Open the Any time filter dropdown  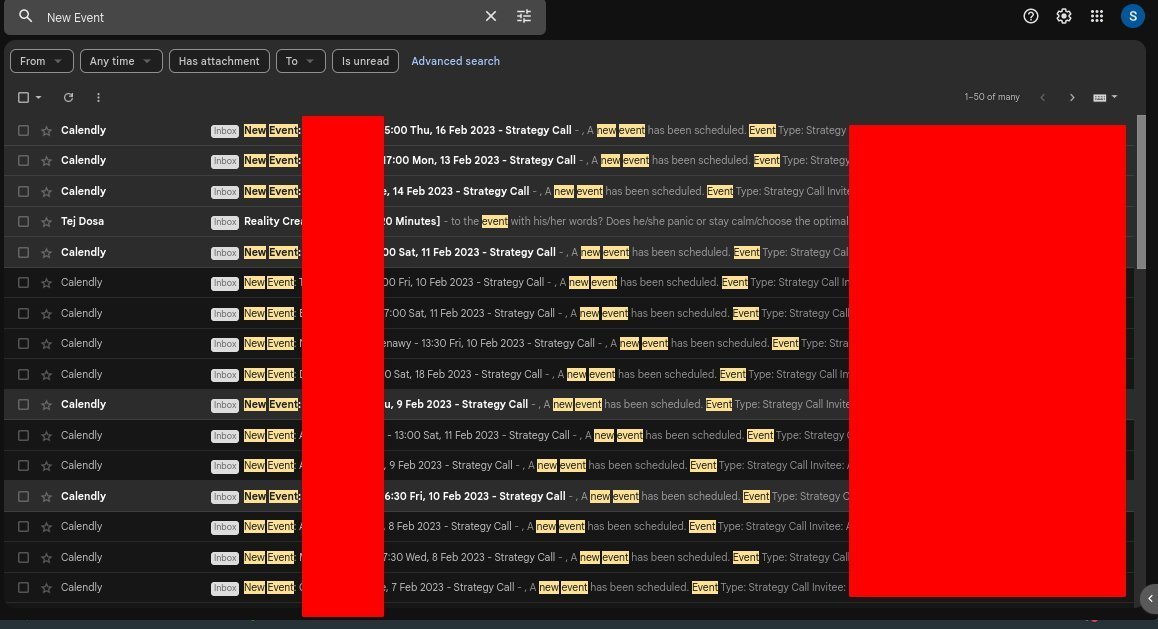coord(120,61)
